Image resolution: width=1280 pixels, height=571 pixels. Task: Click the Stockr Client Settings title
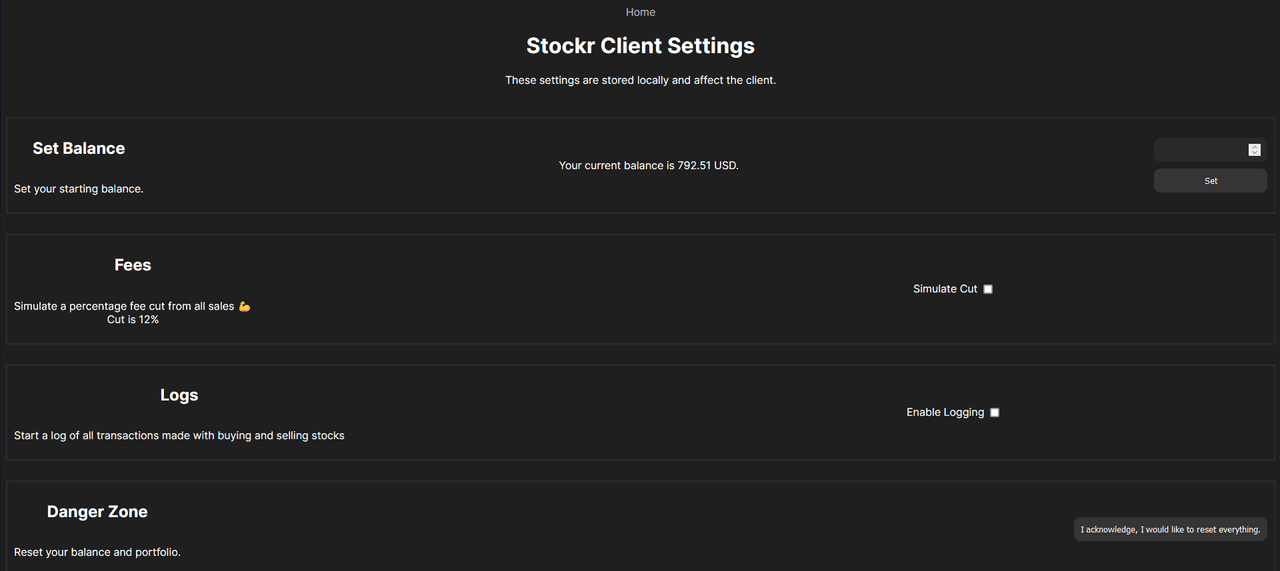pos(640,46)
